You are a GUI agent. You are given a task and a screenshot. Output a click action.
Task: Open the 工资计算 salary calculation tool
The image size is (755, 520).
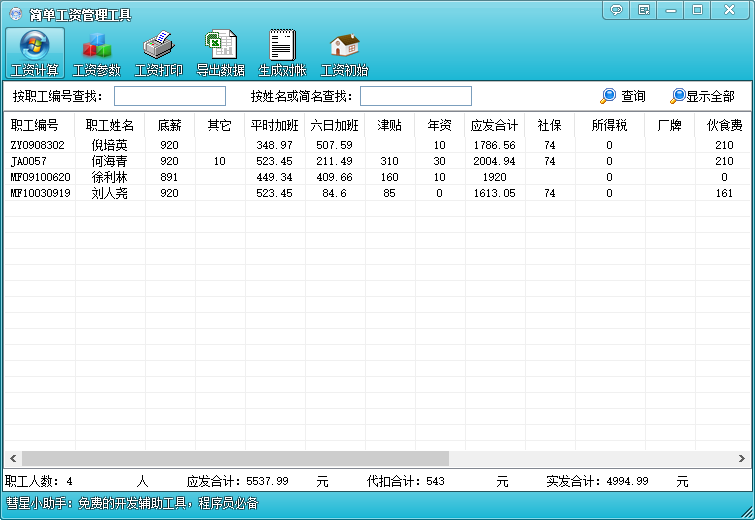tap(35, 53)
